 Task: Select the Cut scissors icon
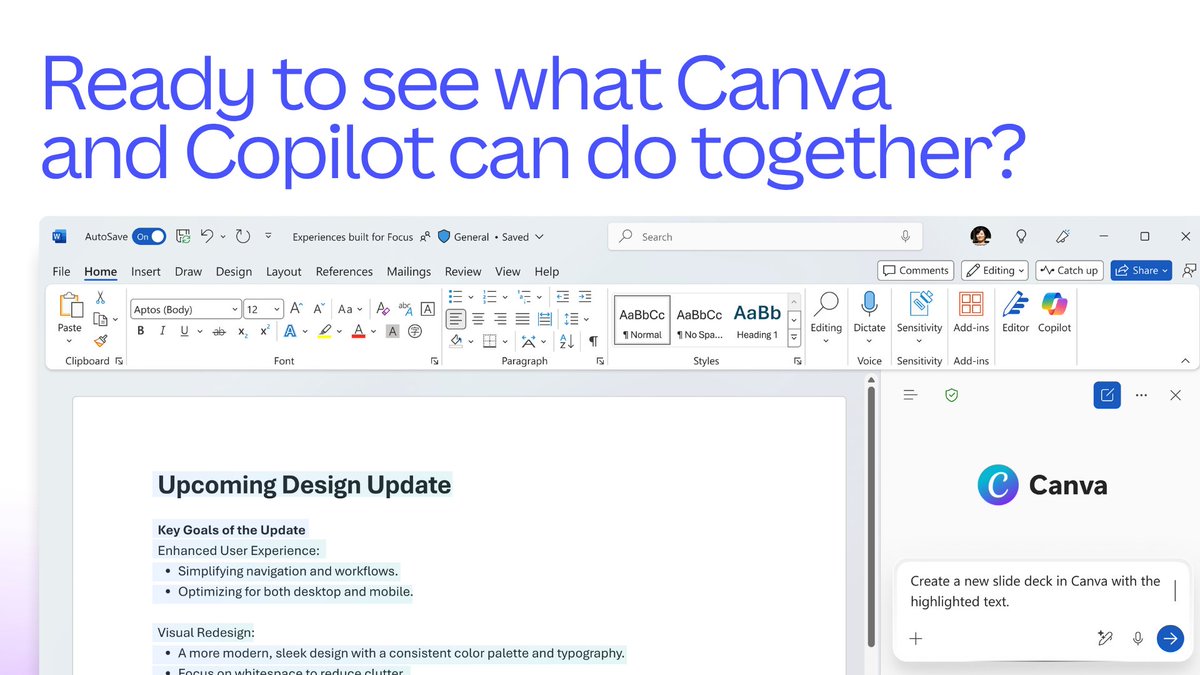(x=100, y=297)
